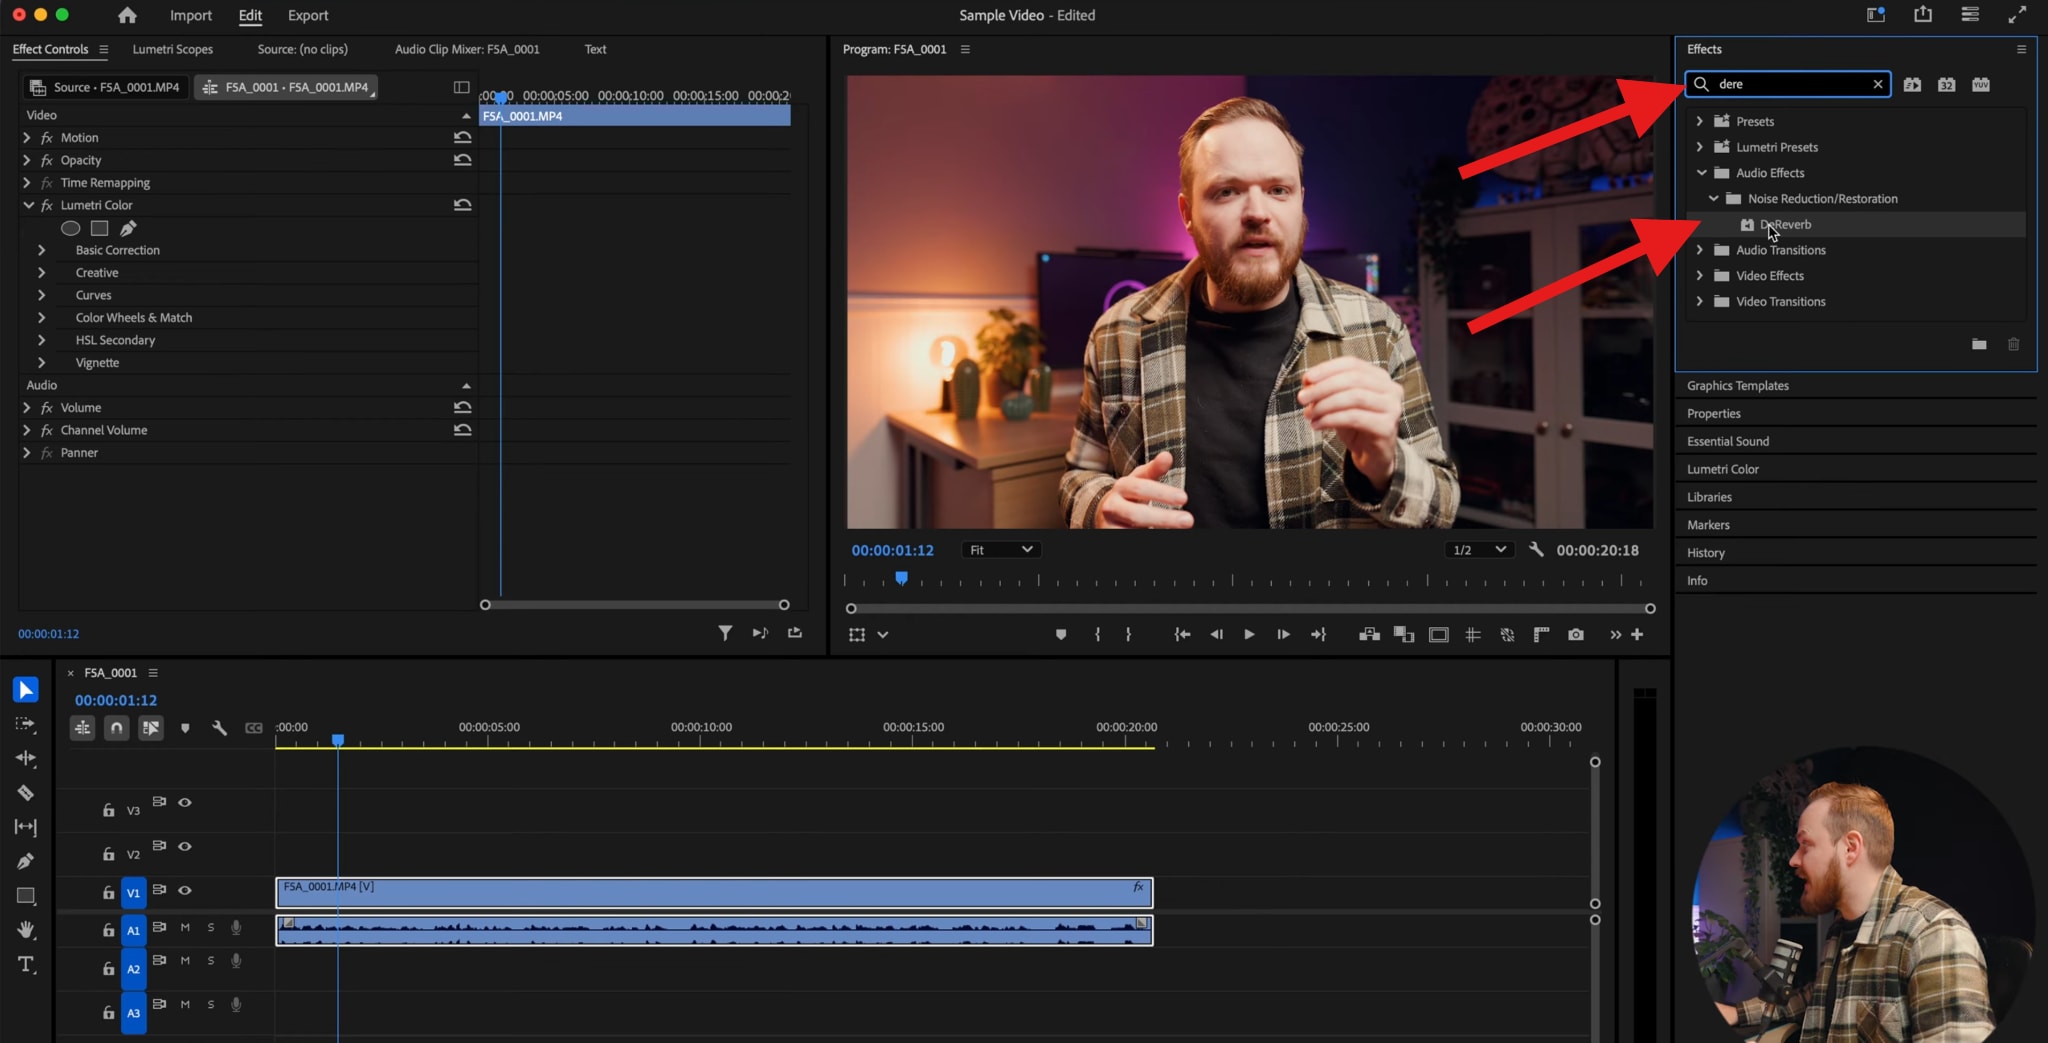Select the Razor tool in the toolbar
The height and width of the screenshot is (1043, 2048).
26,793
